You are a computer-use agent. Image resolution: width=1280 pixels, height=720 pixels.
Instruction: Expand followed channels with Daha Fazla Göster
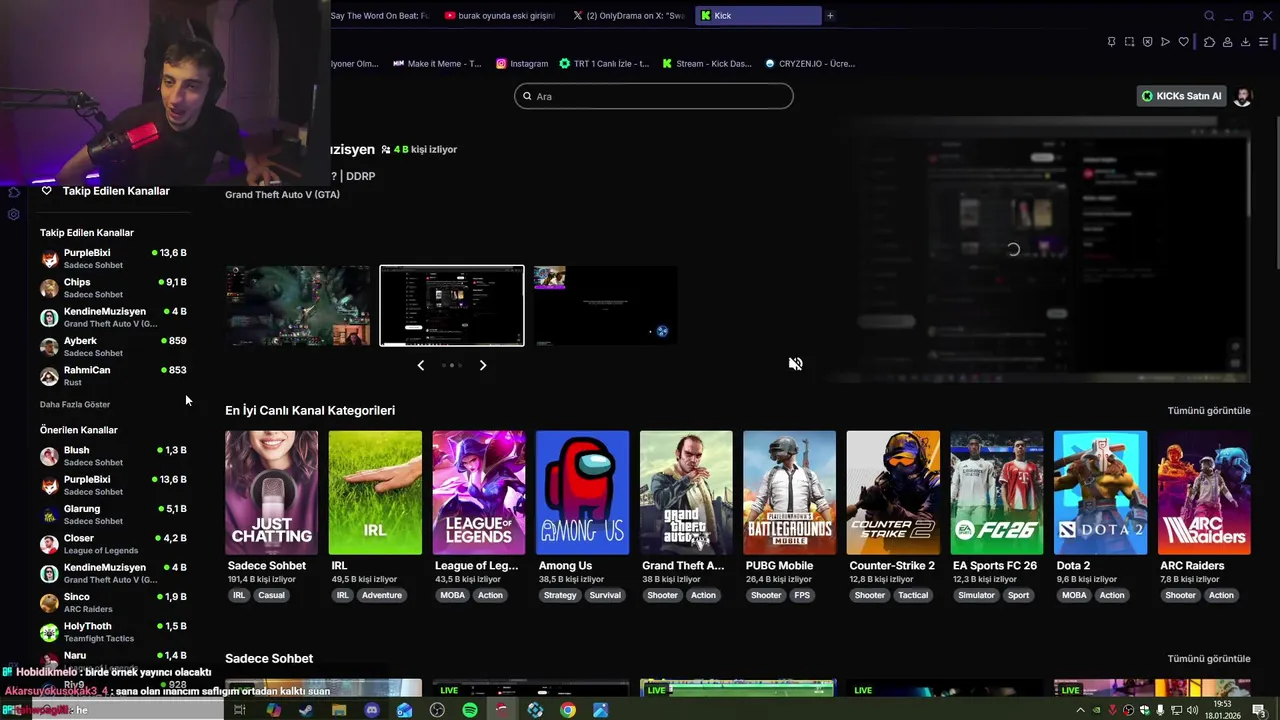tap(75, 405)
